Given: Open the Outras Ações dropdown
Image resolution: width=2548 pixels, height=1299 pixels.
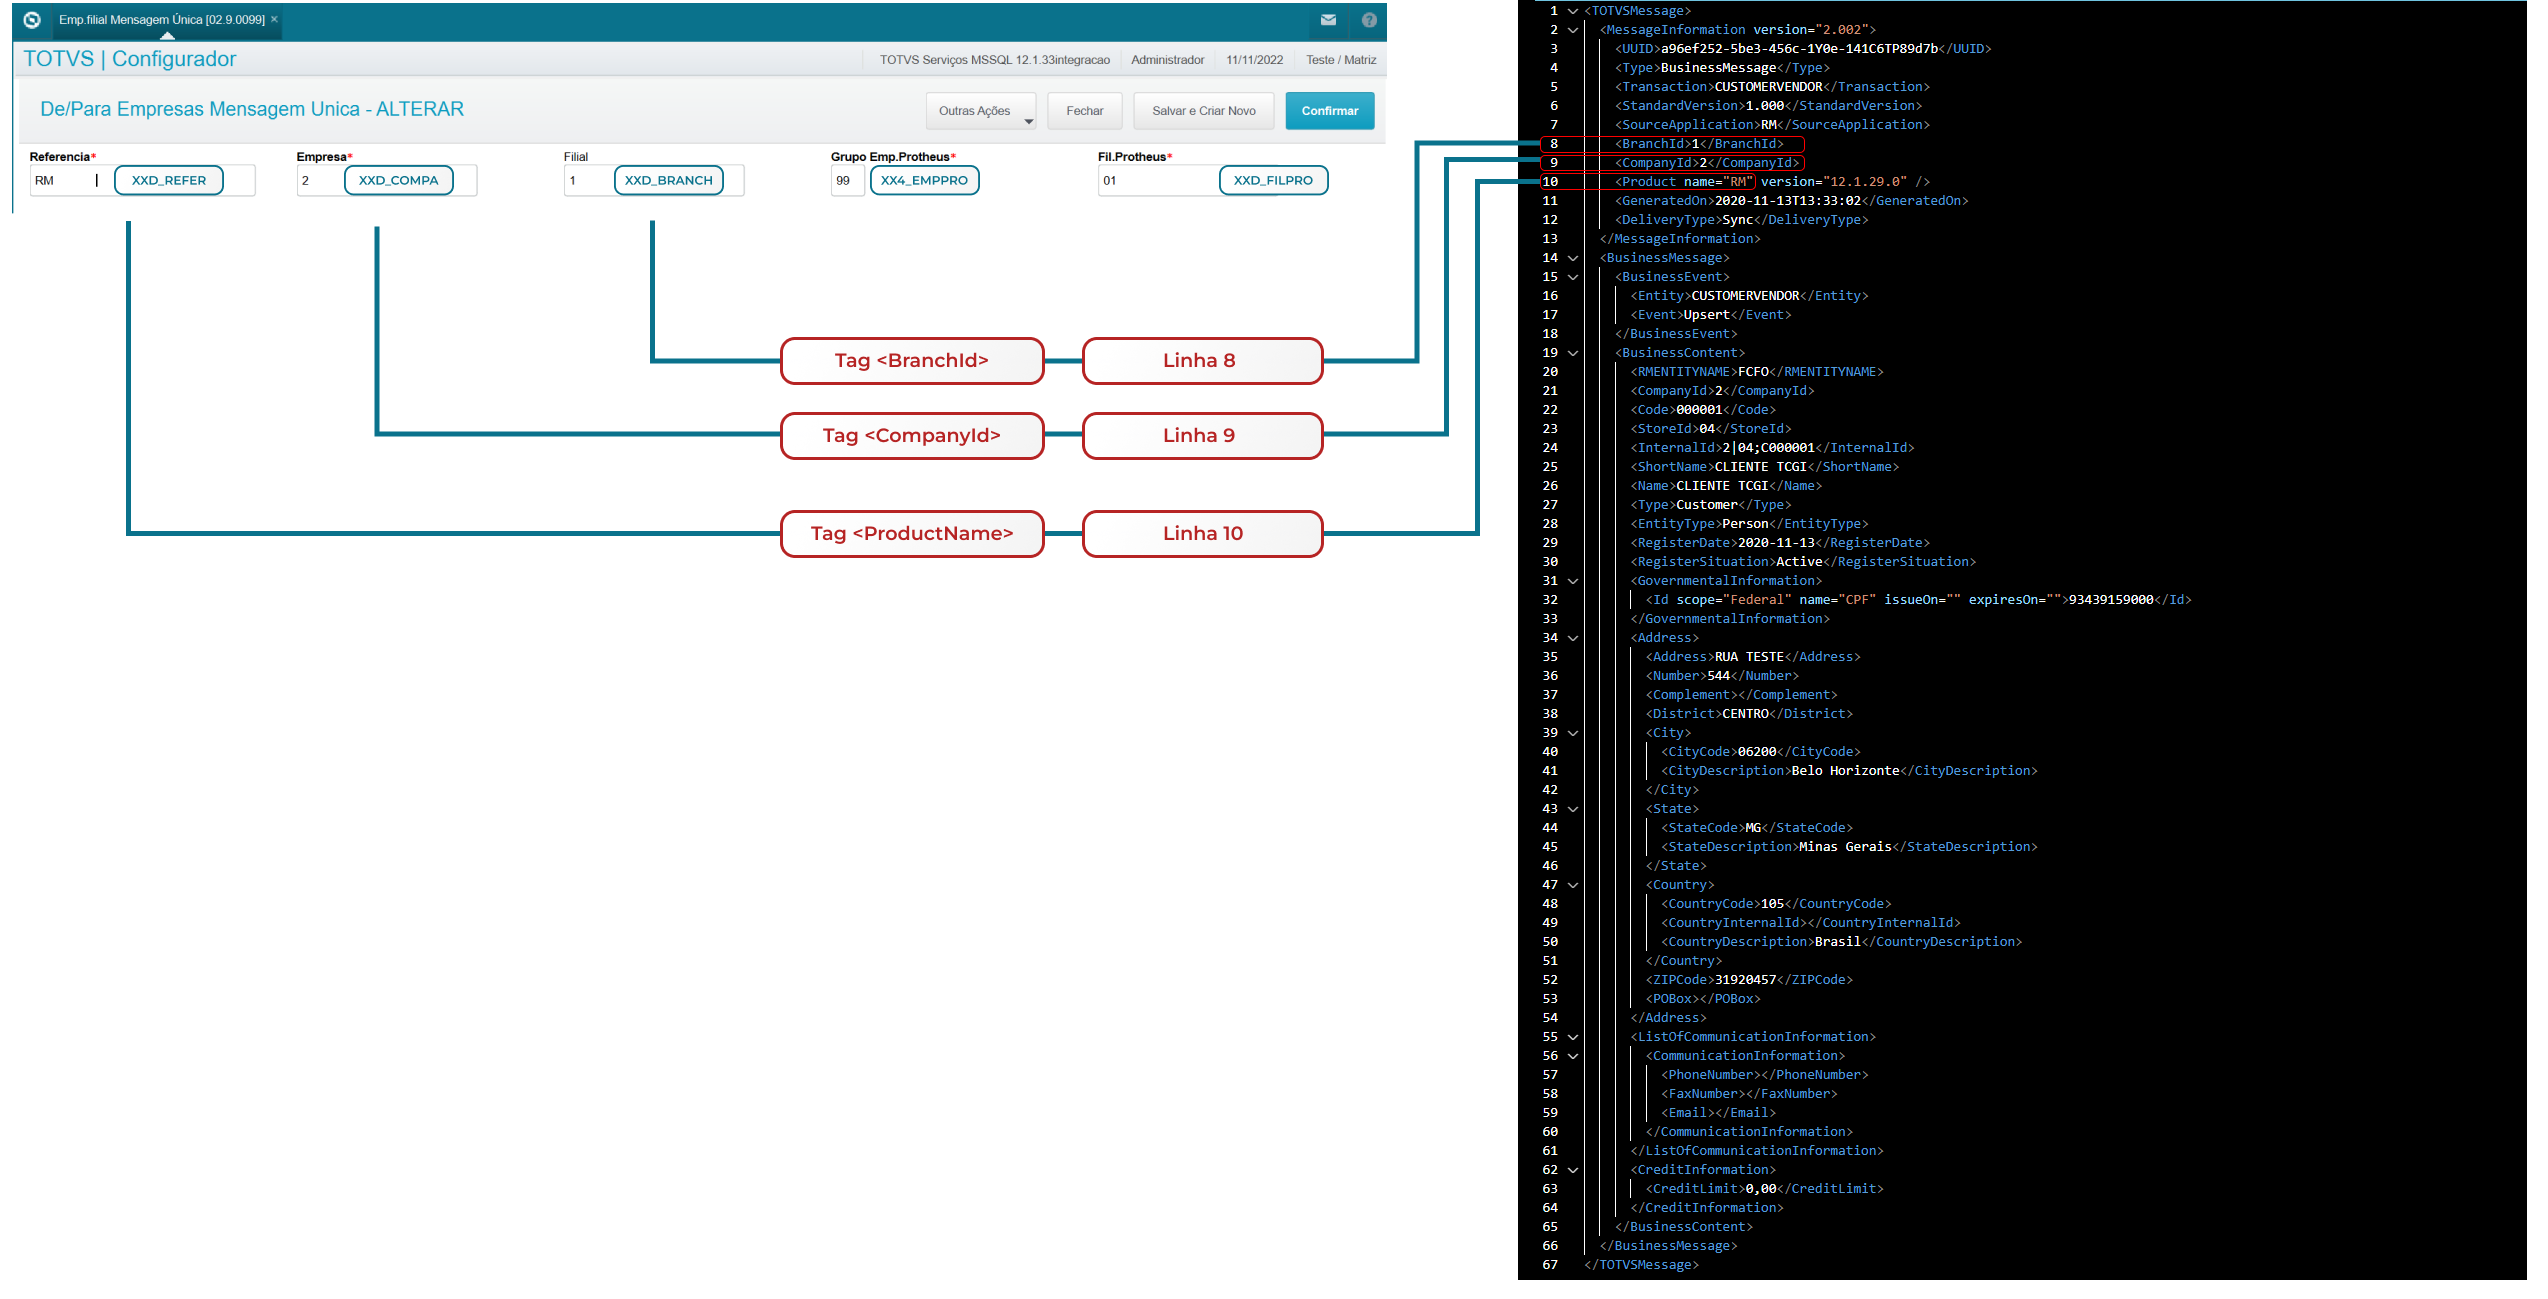Looking at the screenshot, I should tap(981, 111).
